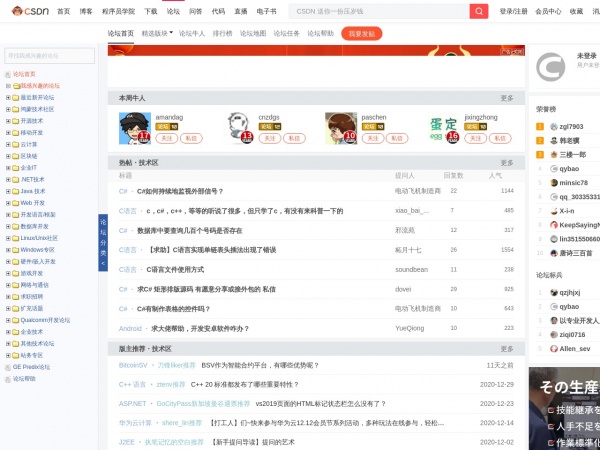Click ziqi0716's avatar in 论坛标兵

pos(554,335)
